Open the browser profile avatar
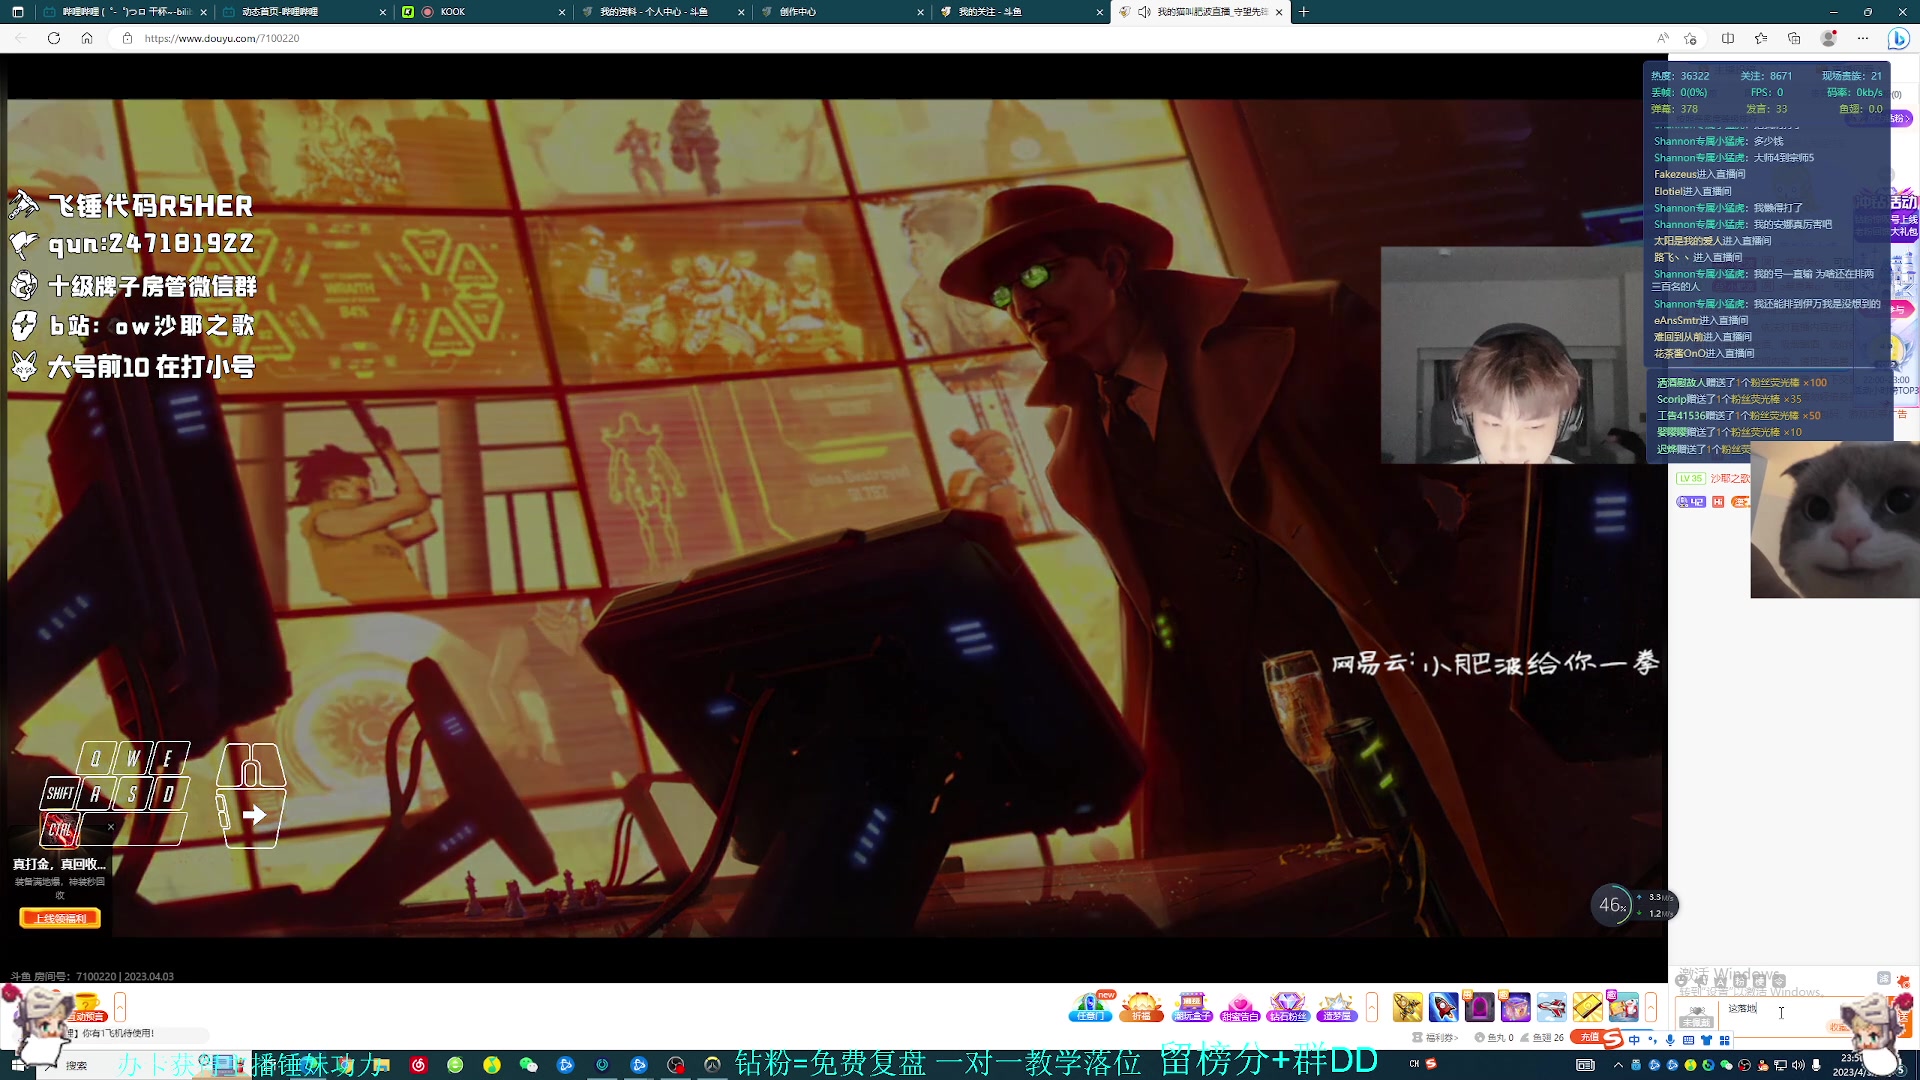Screen dimensions: 1920x1080 1829,38
